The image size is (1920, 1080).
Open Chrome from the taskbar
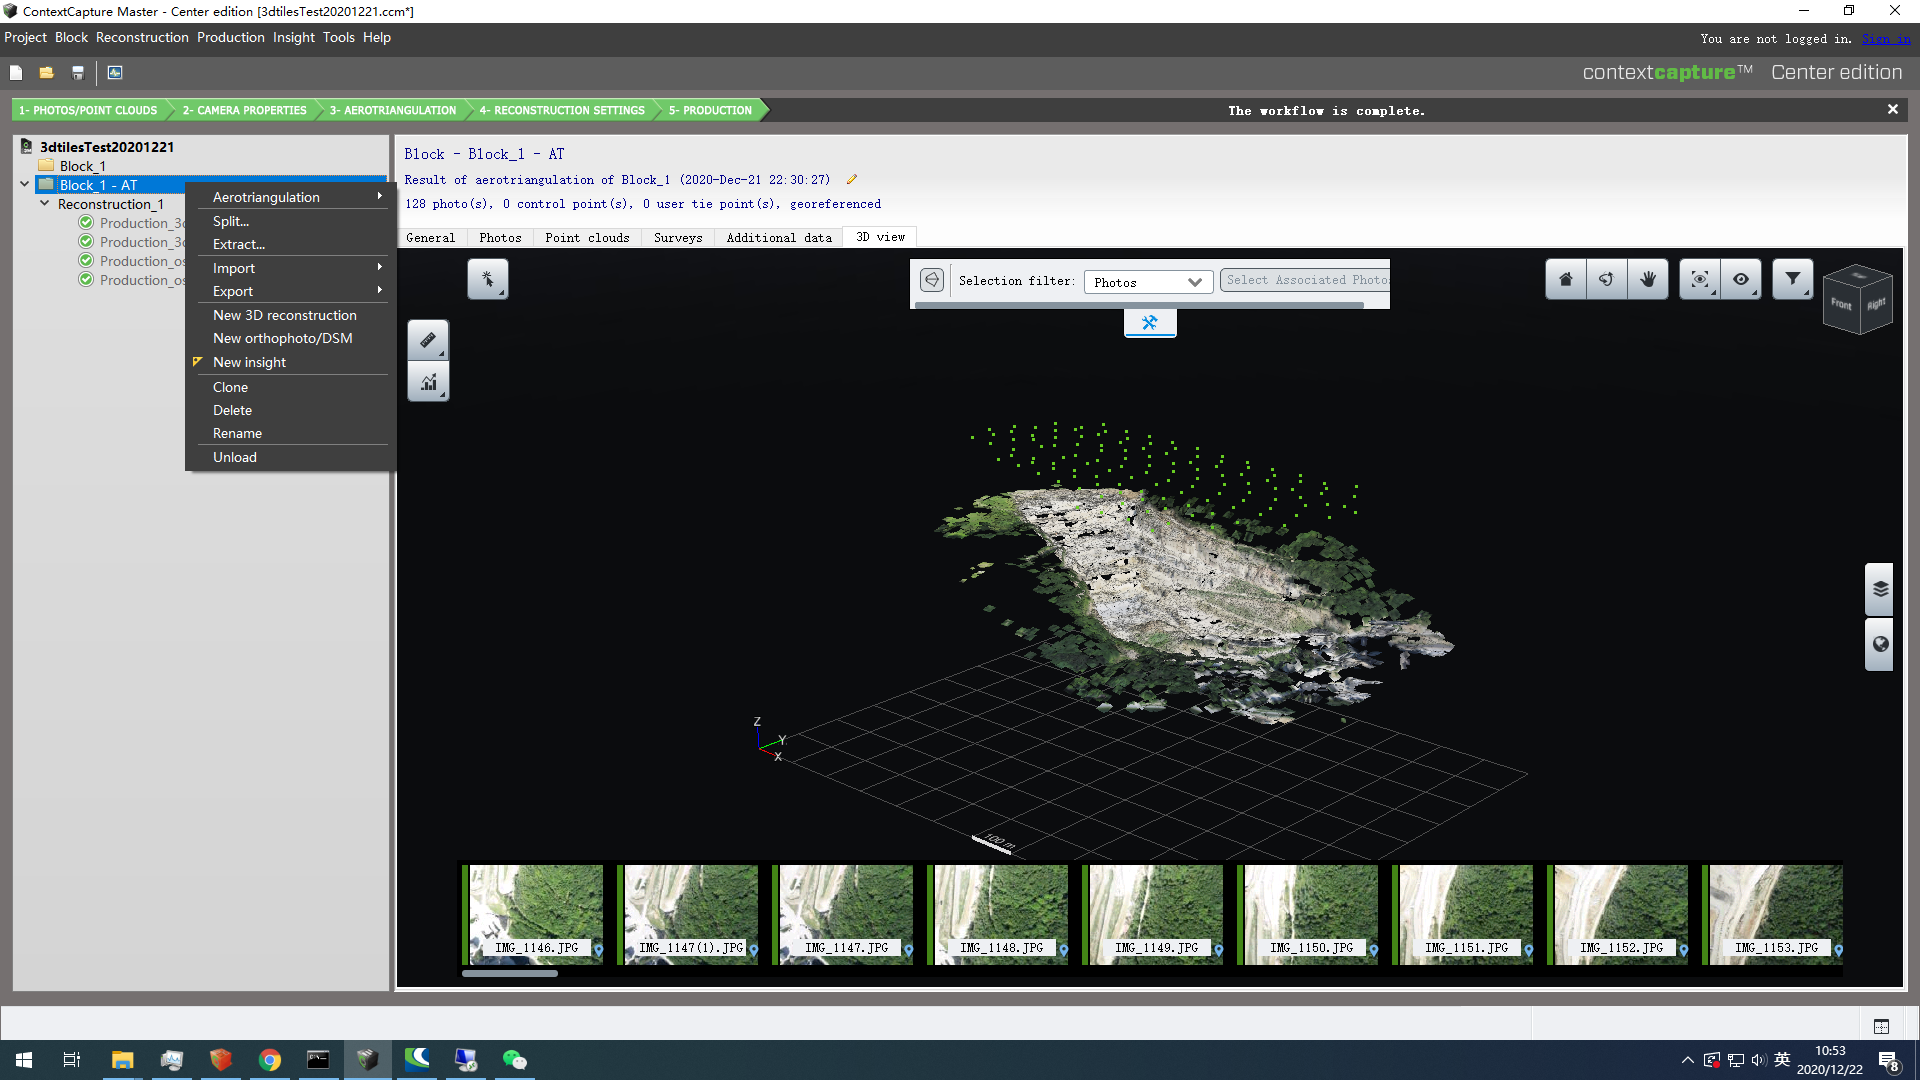click(x=270, y=1060)
